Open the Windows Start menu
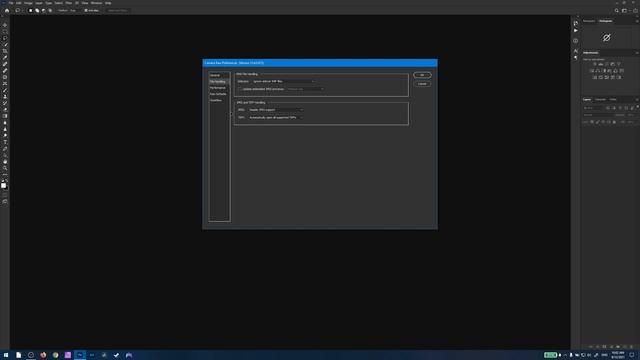The width and height of the screenshot is (640, 360). coord(6,355)
